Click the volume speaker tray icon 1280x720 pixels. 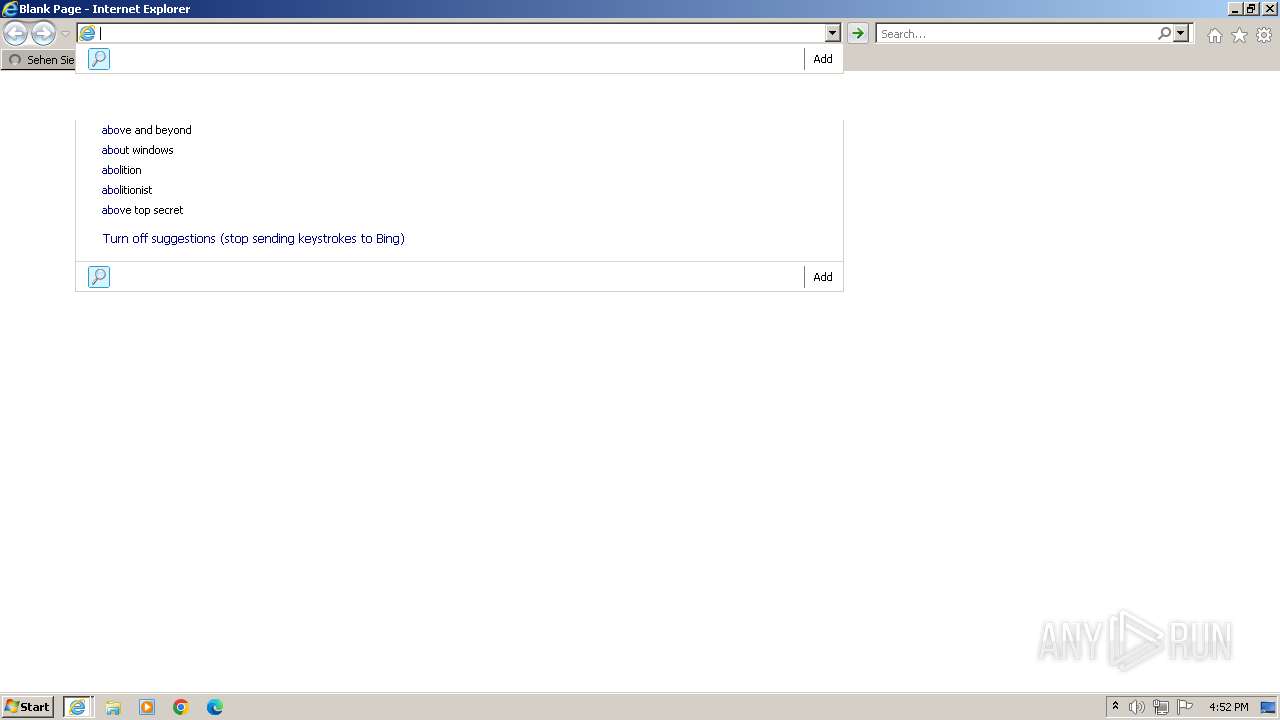(1136, 707)
